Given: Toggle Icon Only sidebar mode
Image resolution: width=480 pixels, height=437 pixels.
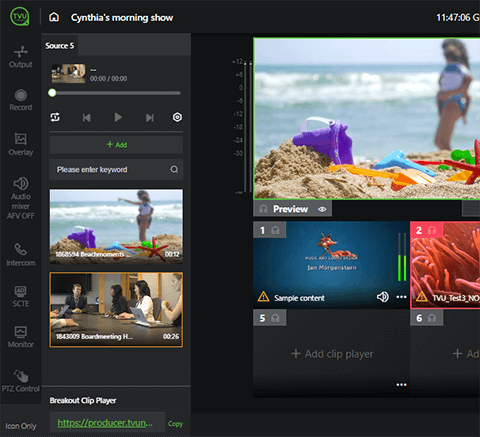Looking at the screenshot, I should click(x=21, y=426).
